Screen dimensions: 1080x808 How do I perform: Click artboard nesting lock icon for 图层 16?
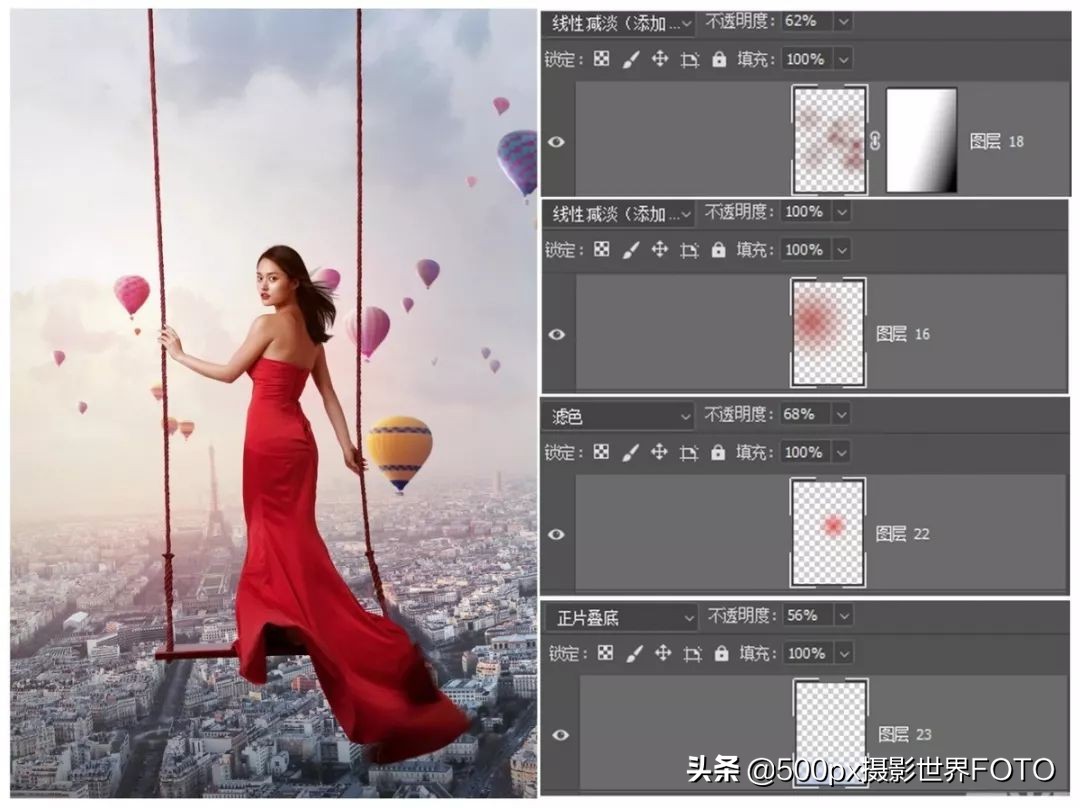tap(689, 250)
